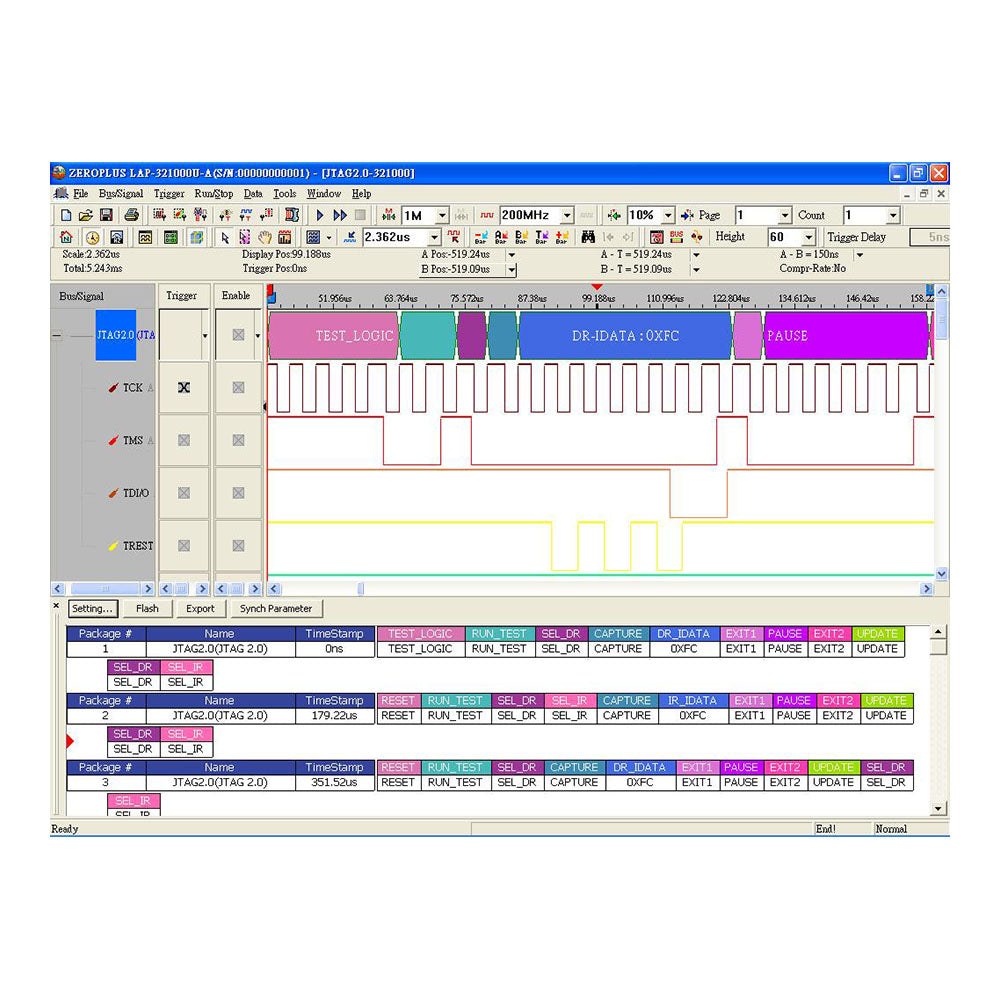Click the Setting... button
This screenshot has width=1000, height=1000.
[92, 609]
